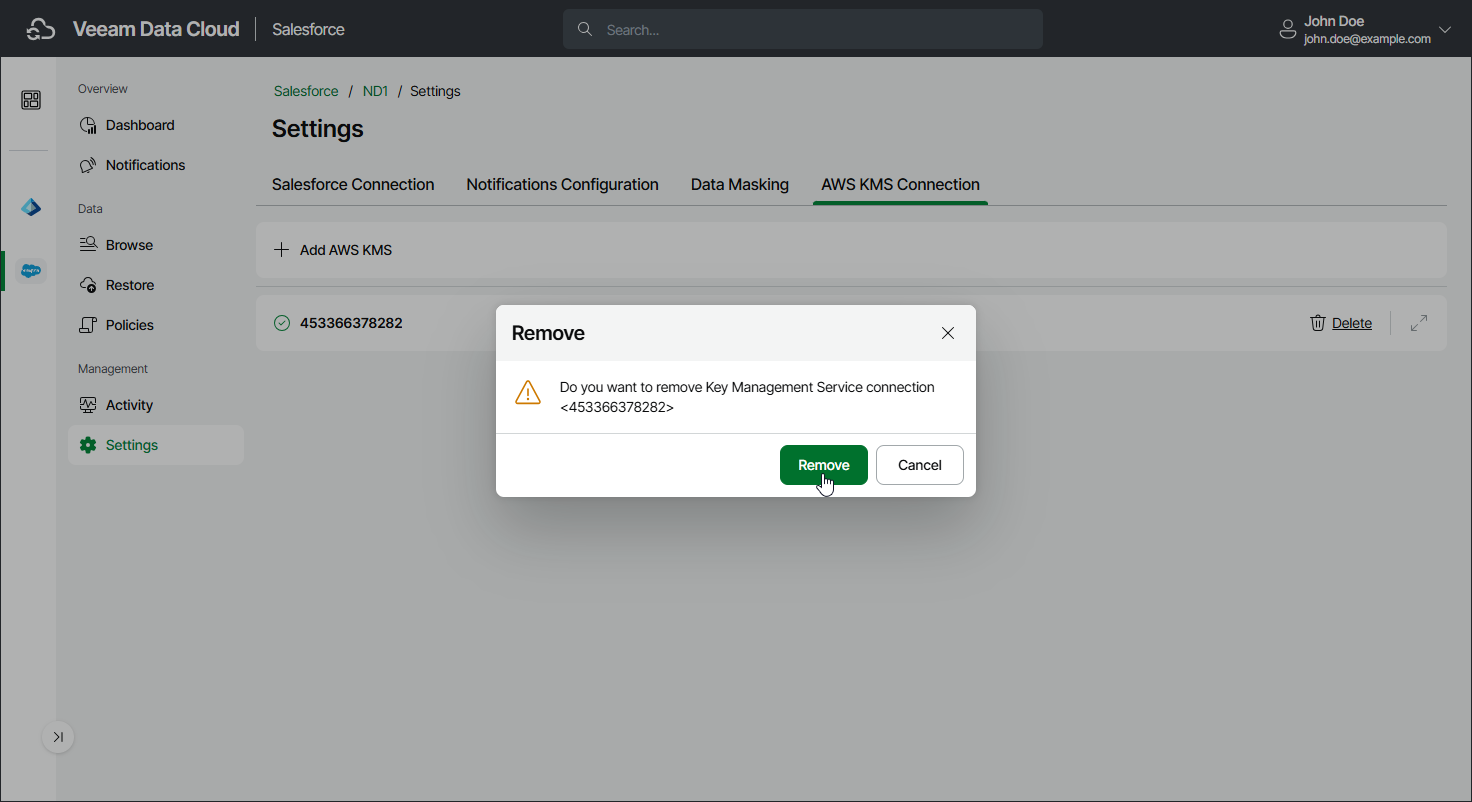Click the Dashboard gauge icon
Image resolution: width=1472 pixels, height=802 pixels.
click(x=88, y=125)
